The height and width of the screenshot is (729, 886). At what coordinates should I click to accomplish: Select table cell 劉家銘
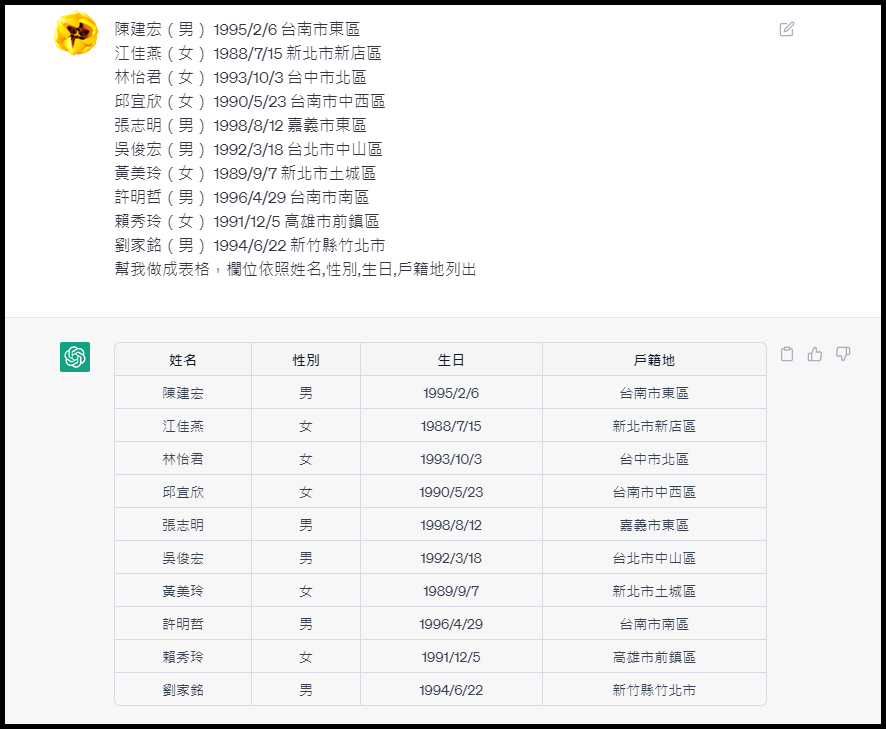[183, 689]
